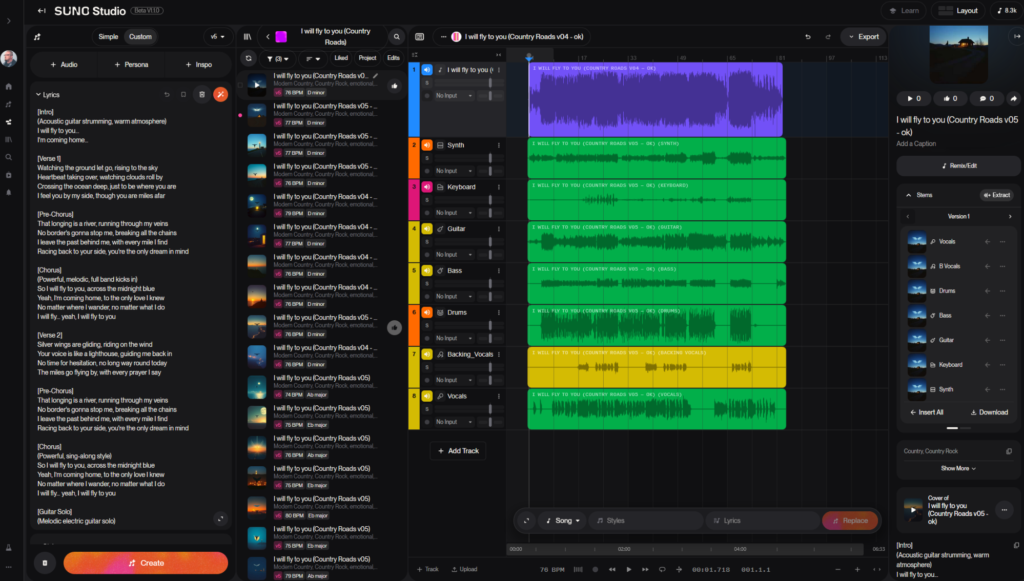
Task: Toggle mute on the Drums track
Action: pyautogui.click(x=427, y=312)
